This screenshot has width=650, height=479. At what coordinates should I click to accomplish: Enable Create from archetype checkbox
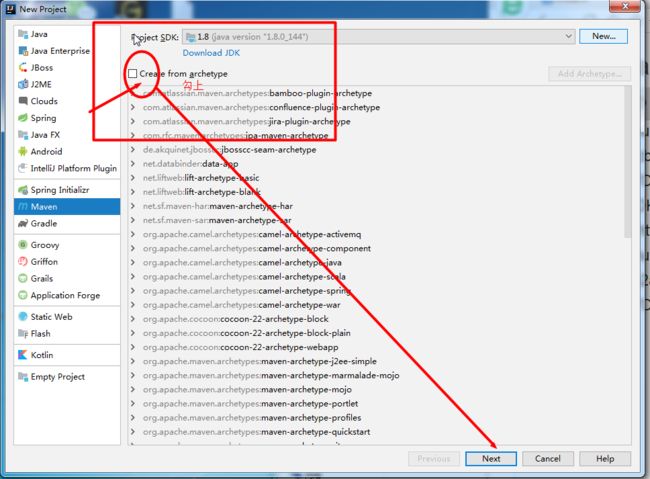coord(133,73)
